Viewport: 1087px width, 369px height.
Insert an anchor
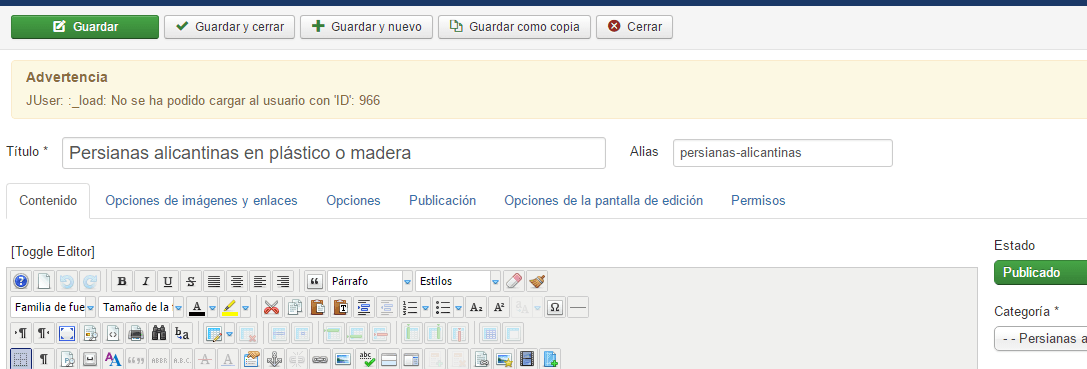pyautogui.click(x=275, y=359)
